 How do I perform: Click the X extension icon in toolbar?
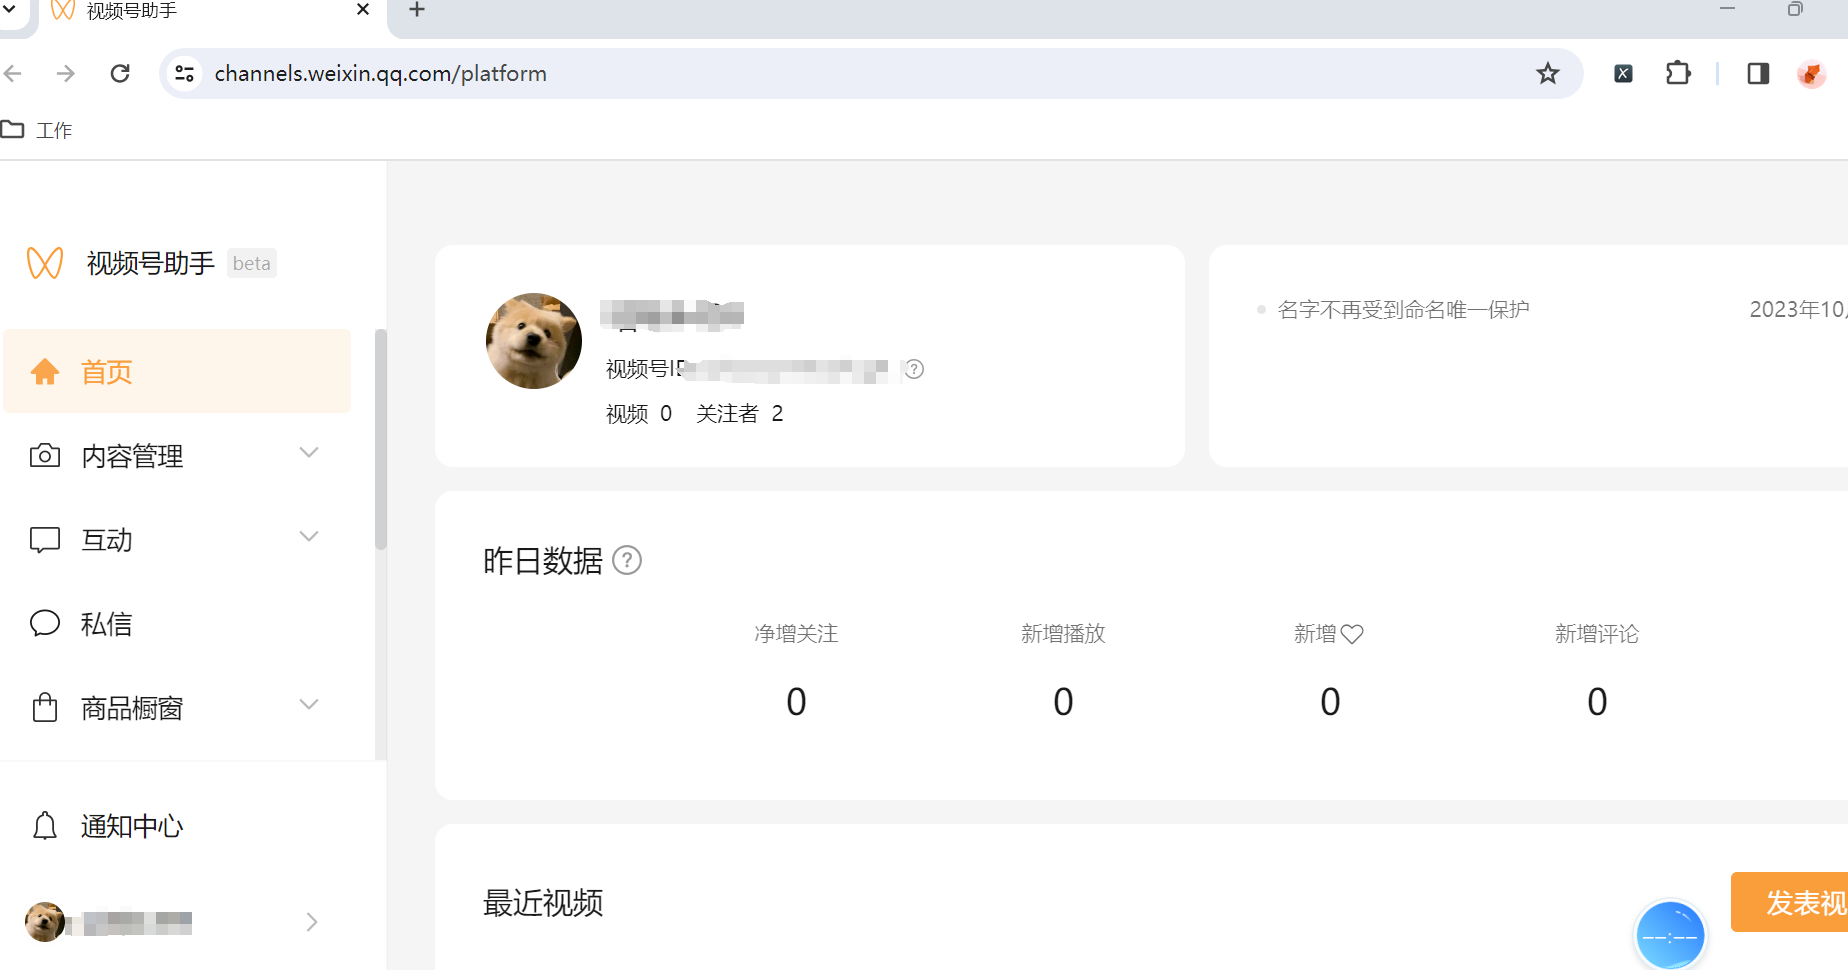(1624, 73)
